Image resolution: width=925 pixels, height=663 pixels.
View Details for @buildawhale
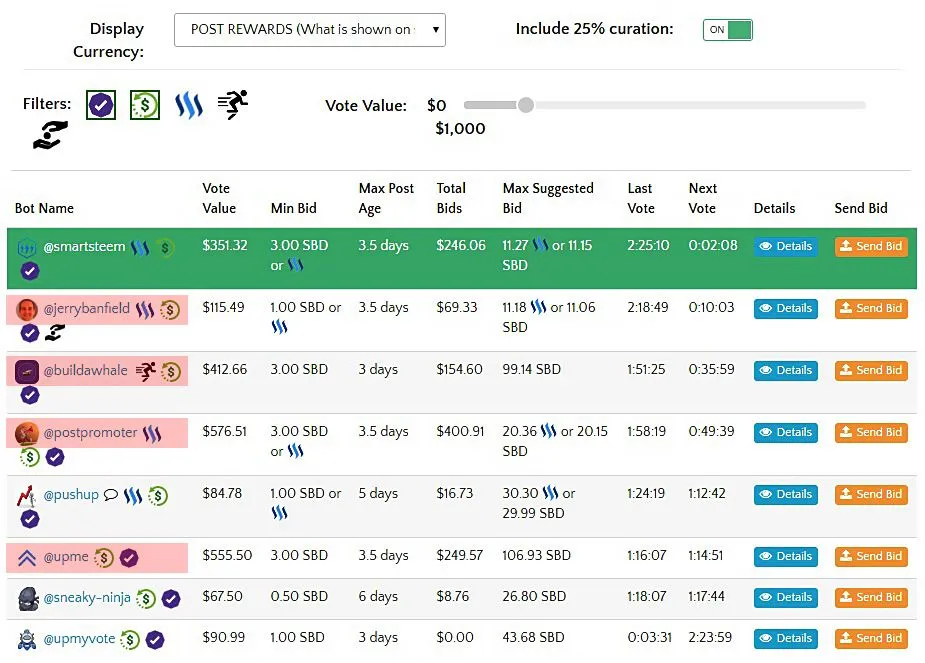[x=786, y=370]
